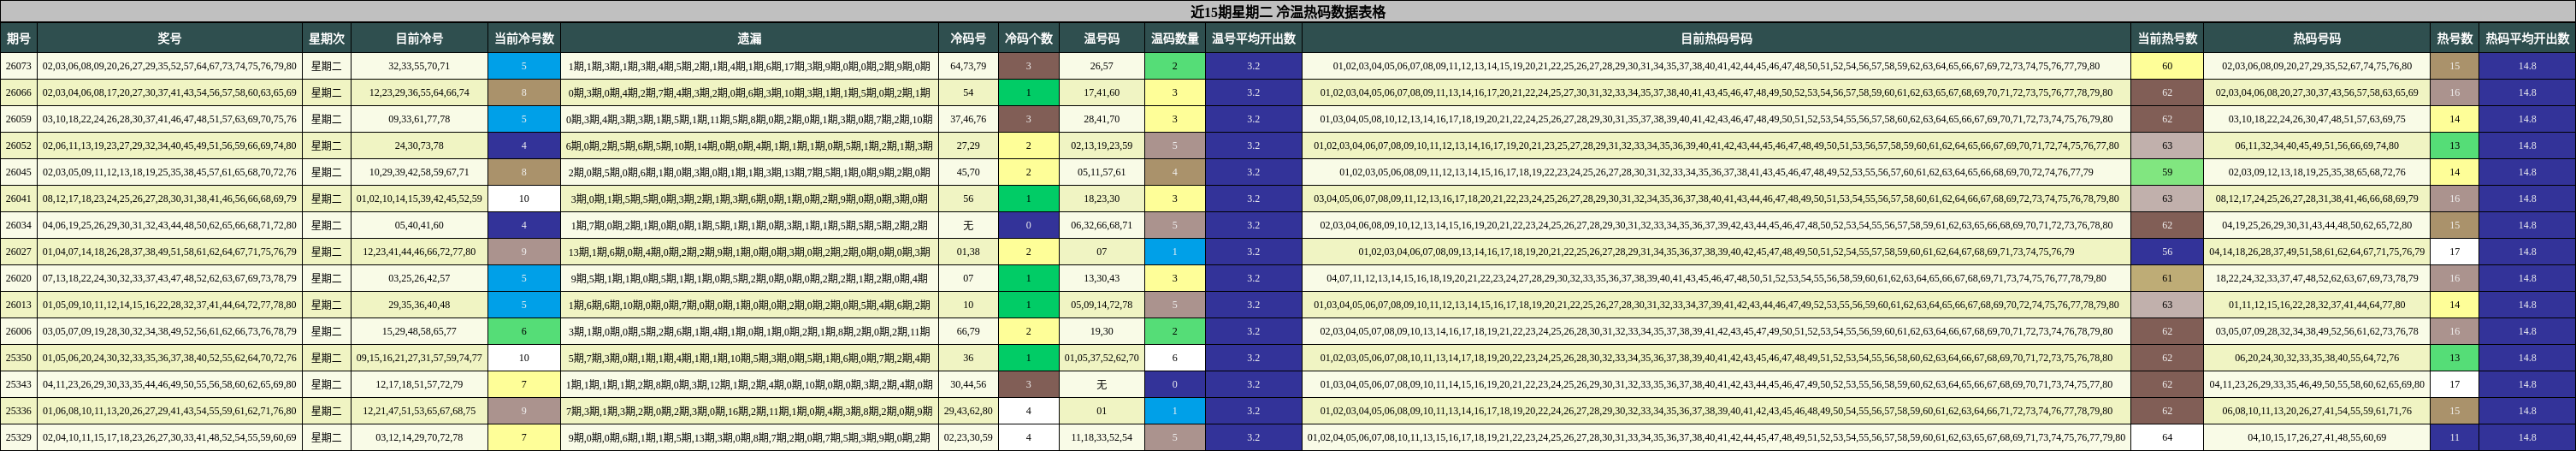
Task: Click 当前热号数 cell 59 in row 26045
Action: 2167,172
